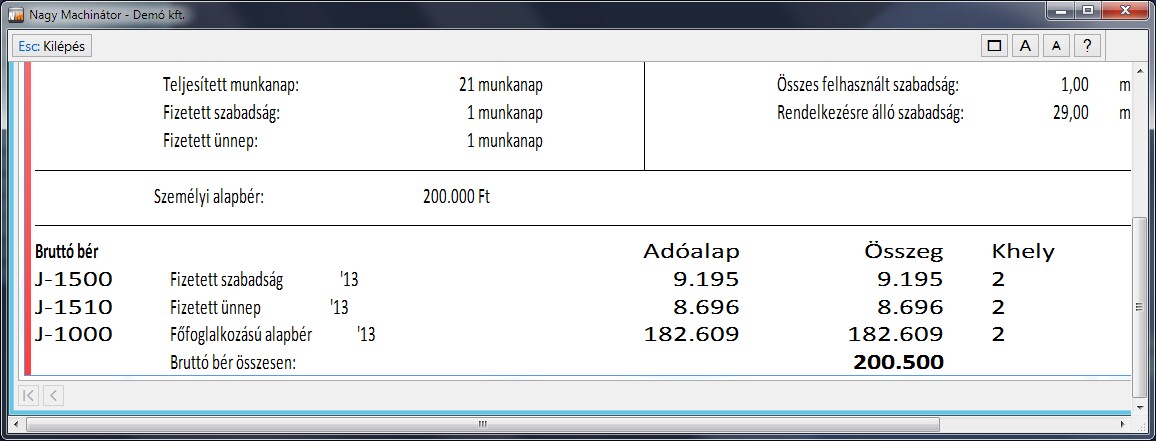Click the 200.000 Ft base salary value
The image size is (1156, 441).
pyautogui.click(x=456, y=198)
